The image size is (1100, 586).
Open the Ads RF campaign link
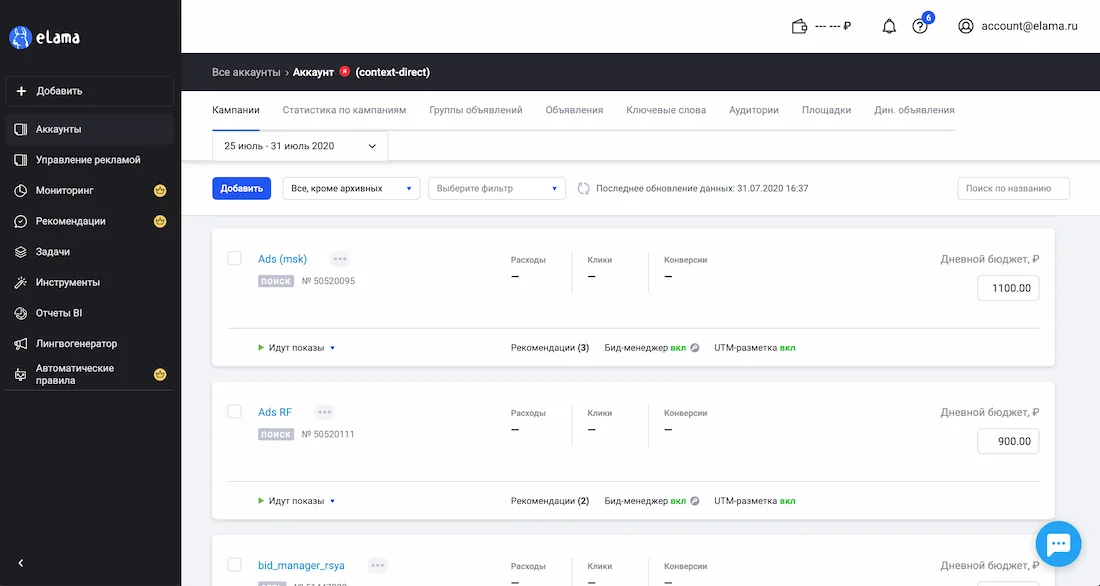coord(275,412)
